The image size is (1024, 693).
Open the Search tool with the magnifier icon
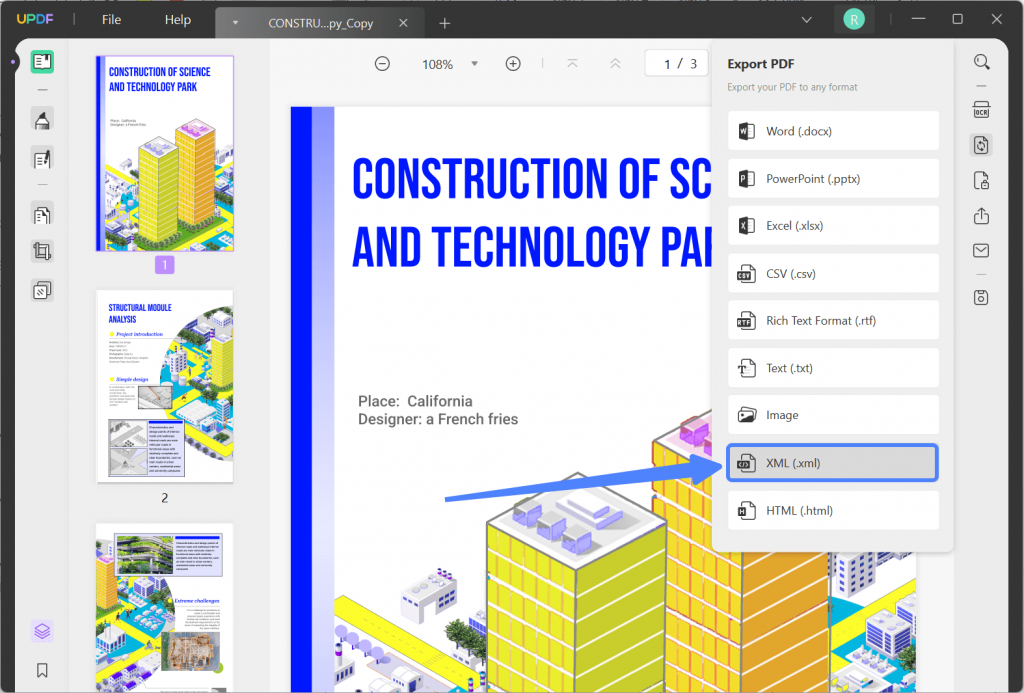point(981,61)
